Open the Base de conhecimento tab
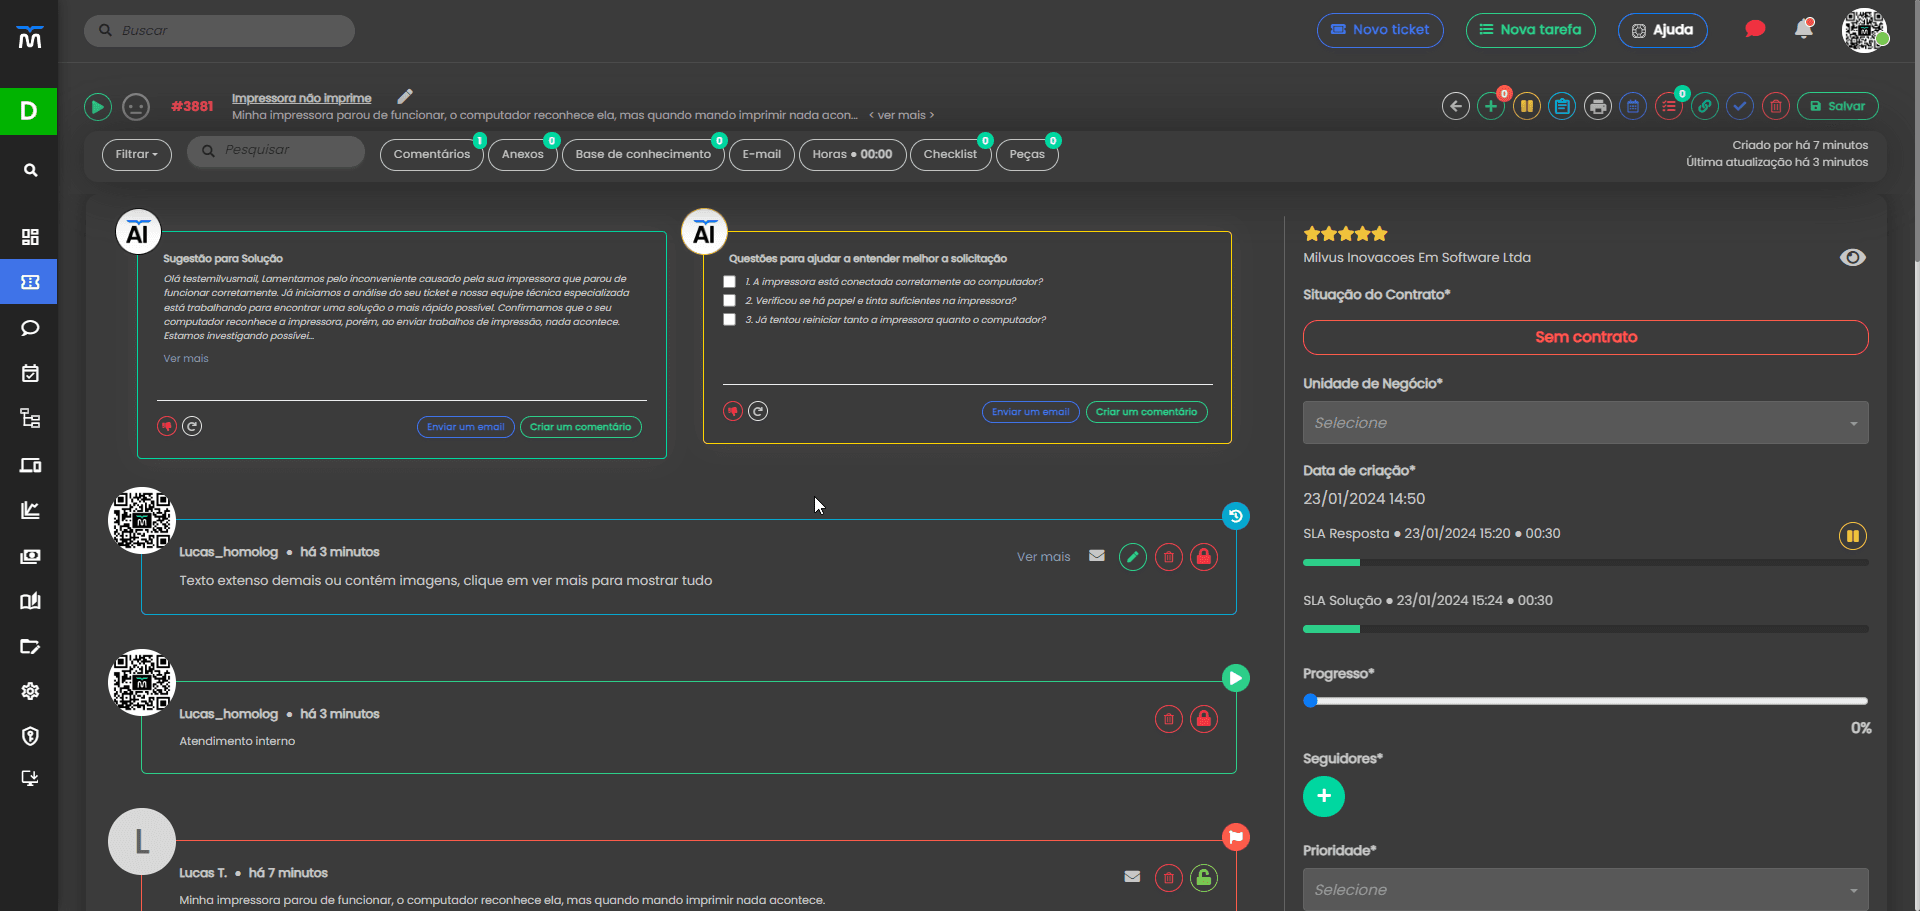This screenshot has width=1920, height=911. click(x=643, y=154)
